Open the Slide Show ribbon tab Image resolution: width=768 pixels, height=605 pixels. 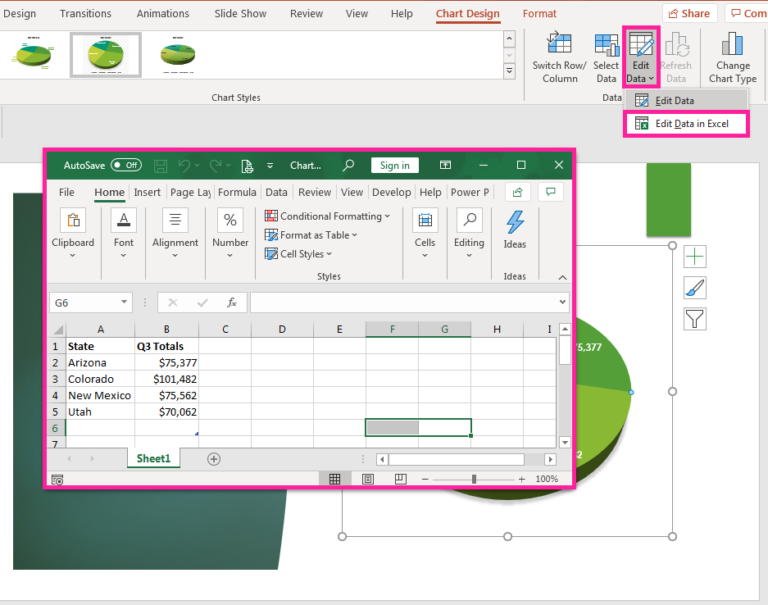[x=240, y=13]
